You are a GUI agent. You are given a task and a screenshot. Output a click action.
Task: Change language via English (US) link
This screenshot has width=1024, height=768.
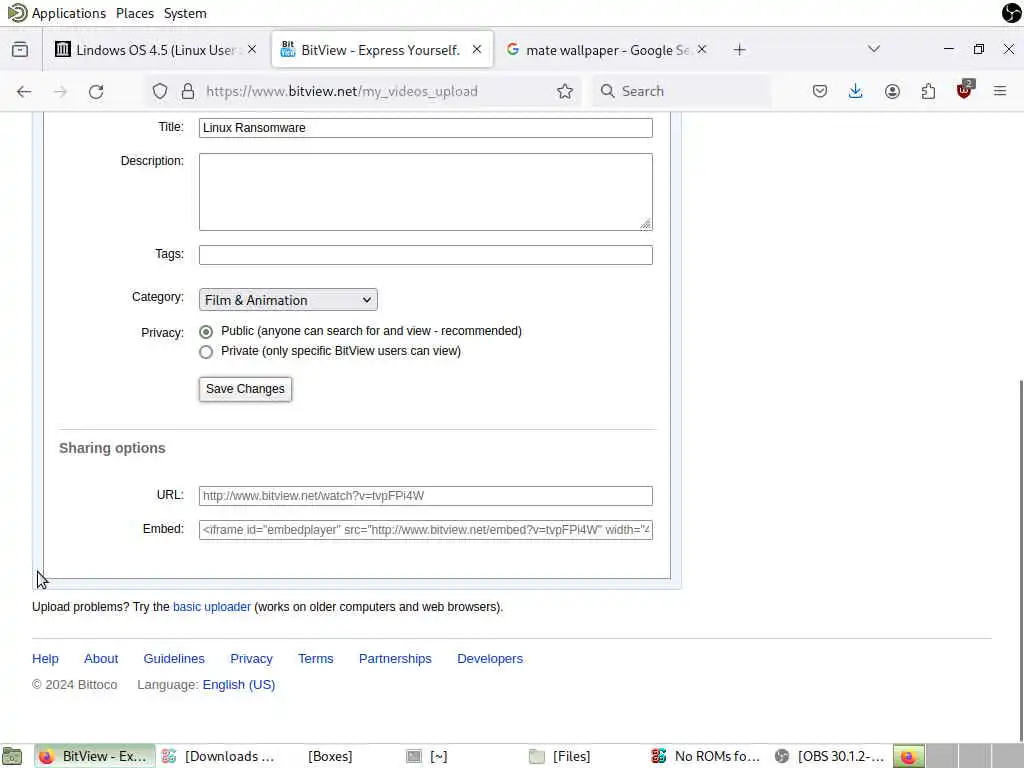tap(238, 685)
